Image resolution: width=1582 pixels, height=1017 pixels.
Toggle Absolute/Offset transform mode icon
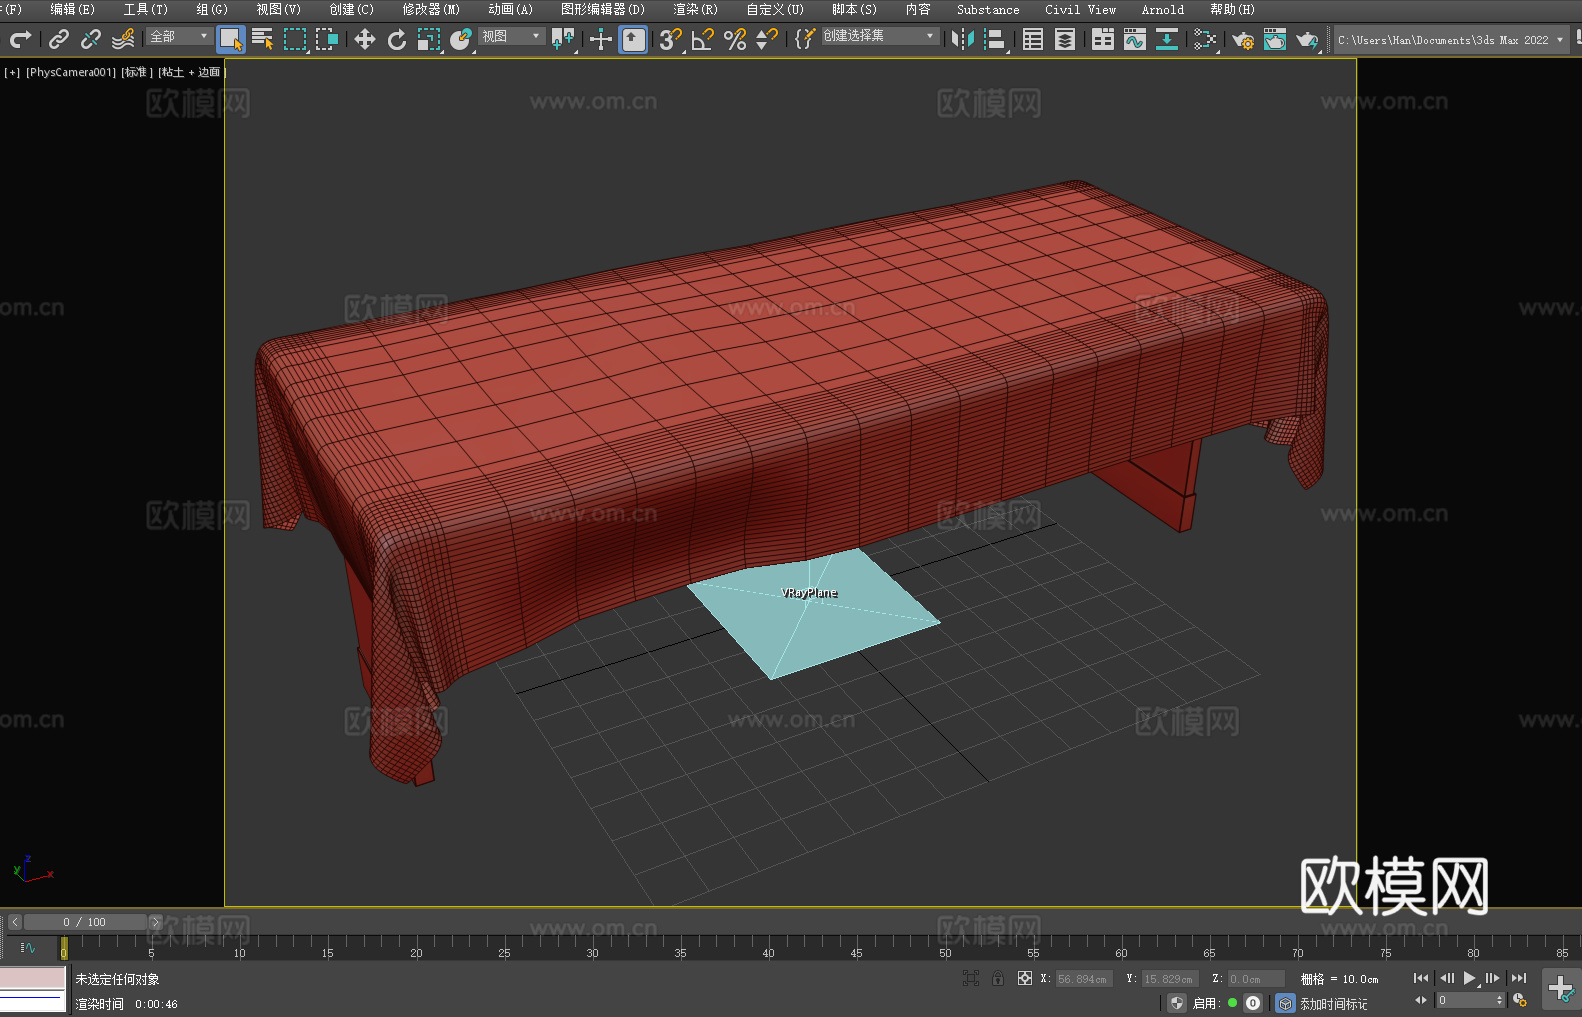click(1025, 978)
